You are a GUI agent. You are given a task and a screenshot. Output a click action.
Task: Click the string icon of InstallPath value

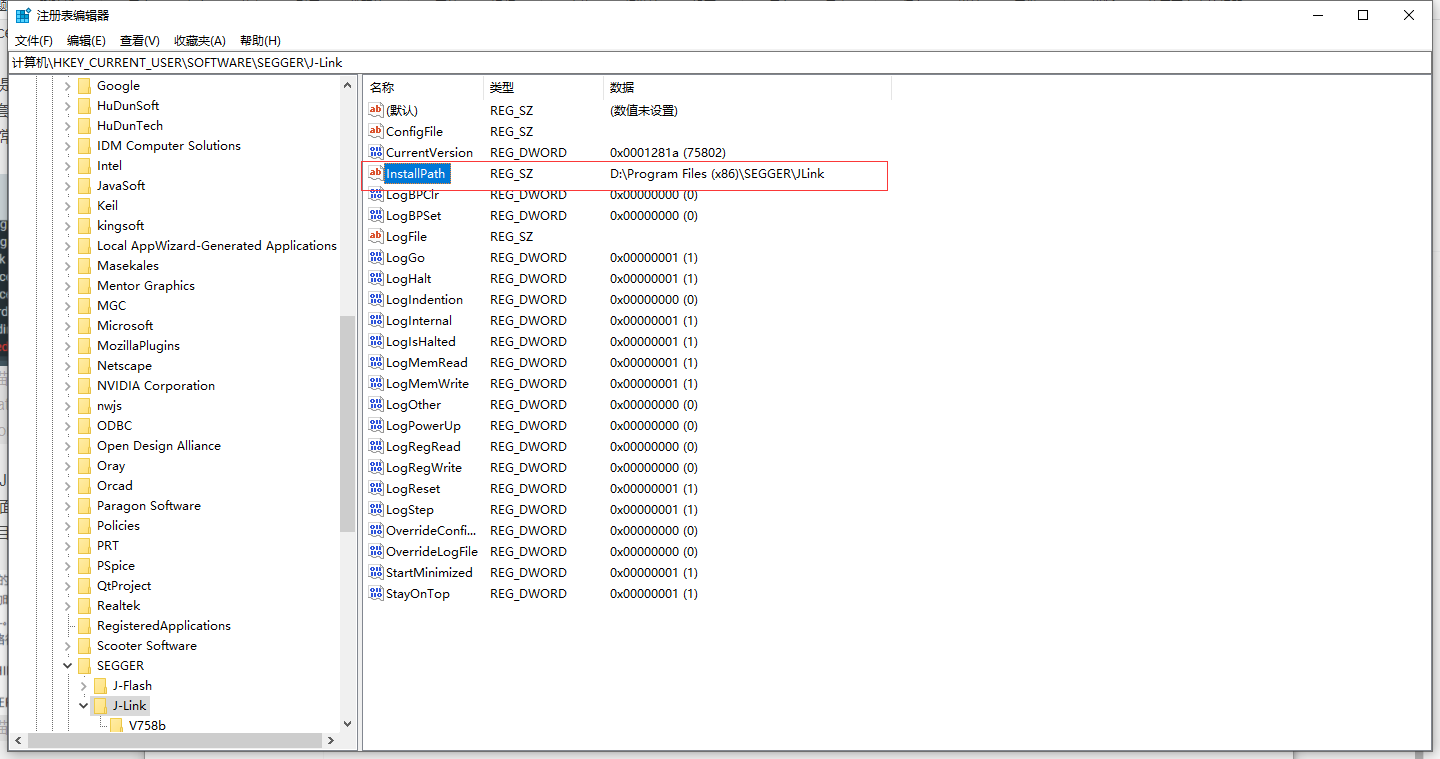[x=376, y=173]
